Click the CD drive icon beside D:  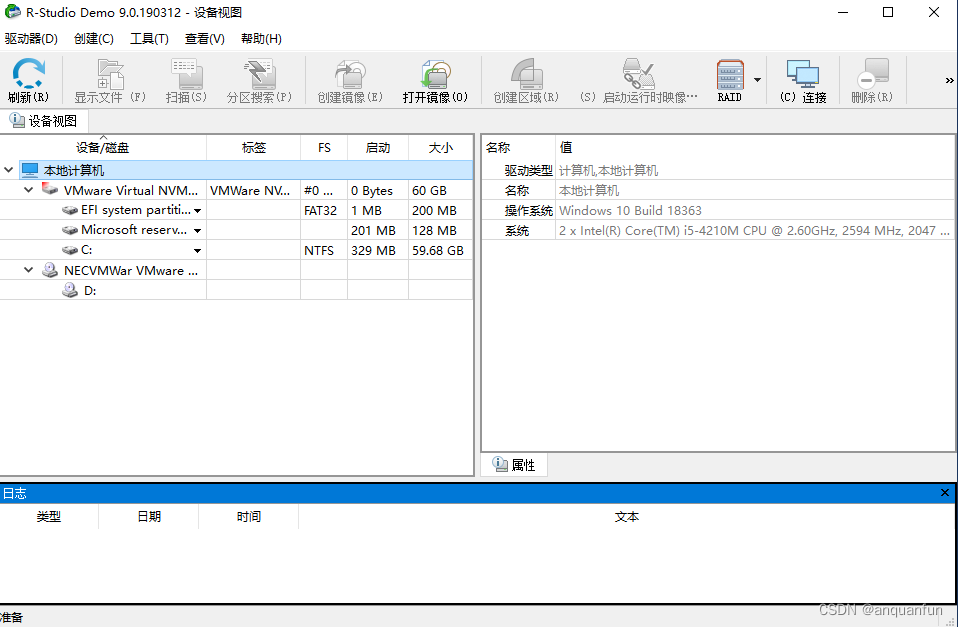click(70, 290)
